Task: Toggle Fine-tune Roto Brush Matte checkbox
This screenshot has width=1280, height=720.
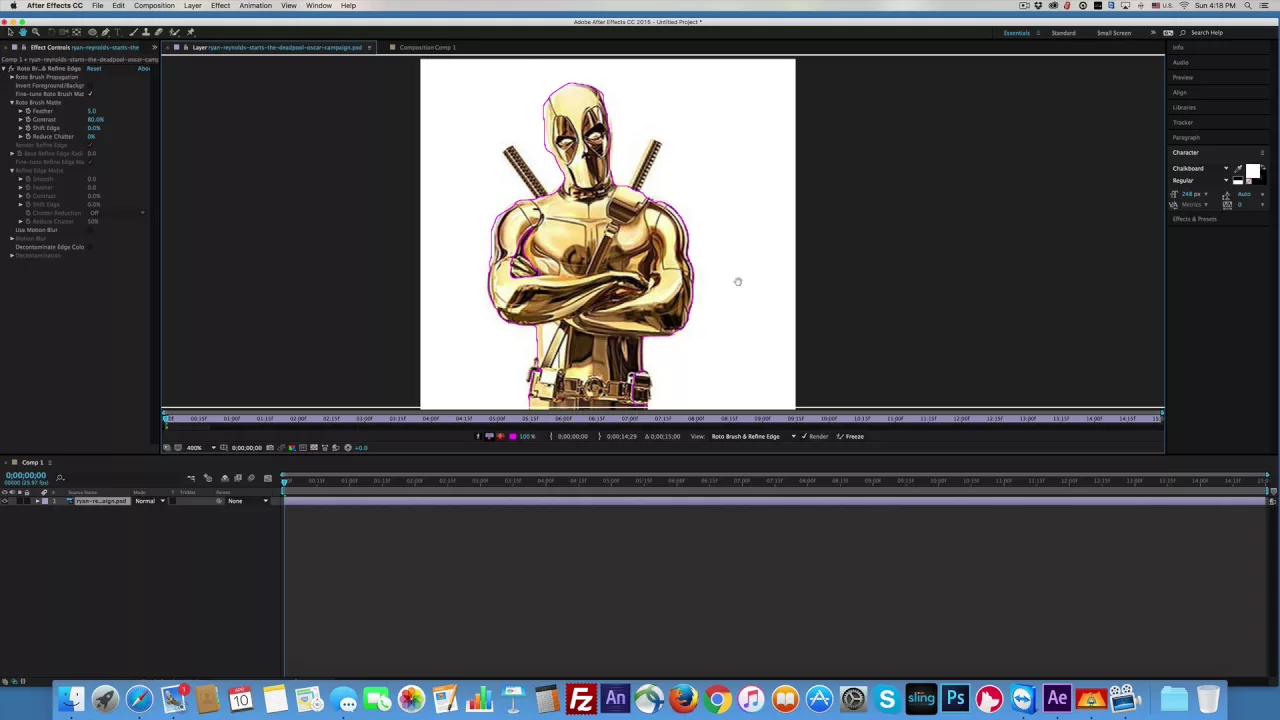Action: coord(90,94)
